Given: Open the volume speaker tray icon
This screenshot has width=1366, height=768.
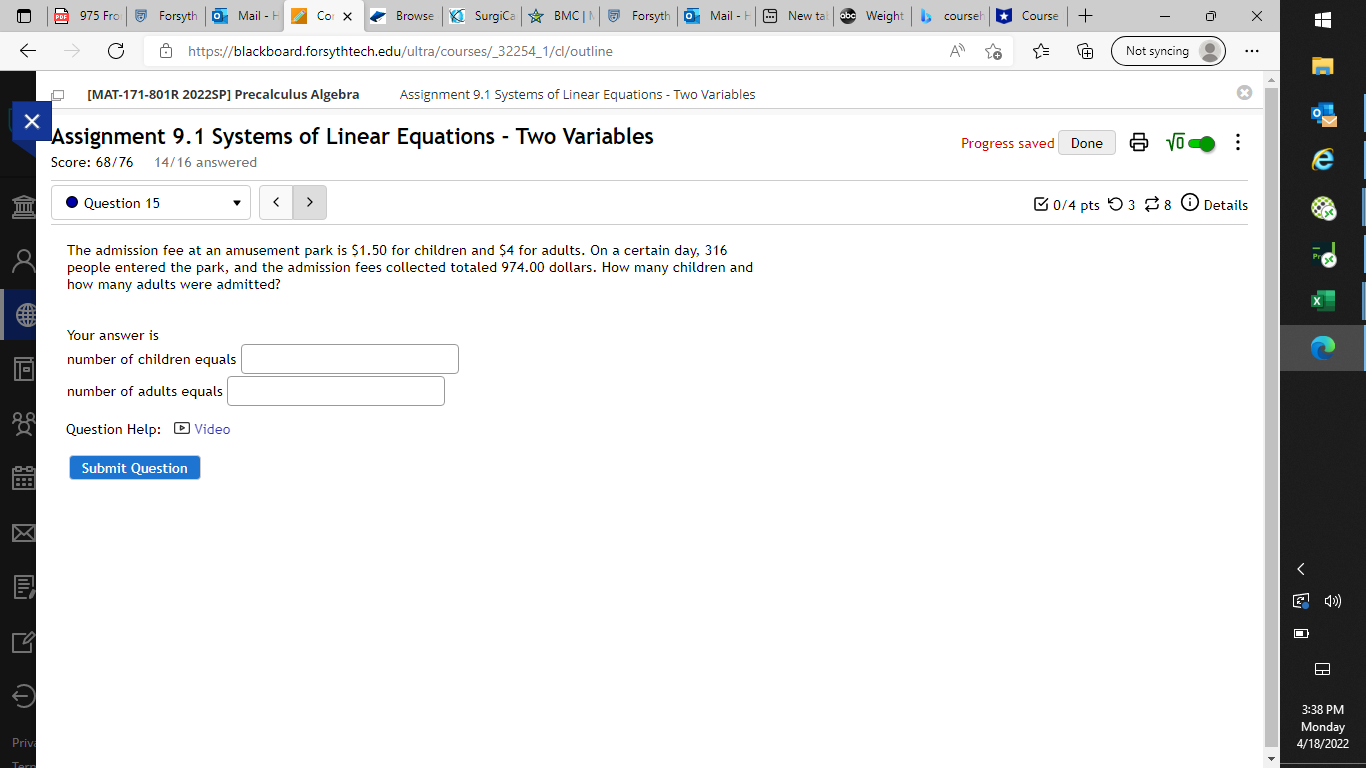Looking at the screenshot, I should coord(1332,601).
